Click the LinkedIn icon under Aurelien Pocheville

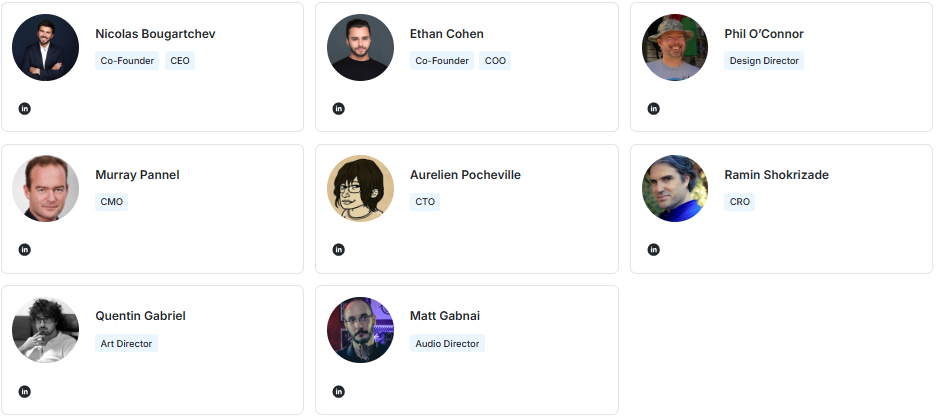(x=339, y=249)
